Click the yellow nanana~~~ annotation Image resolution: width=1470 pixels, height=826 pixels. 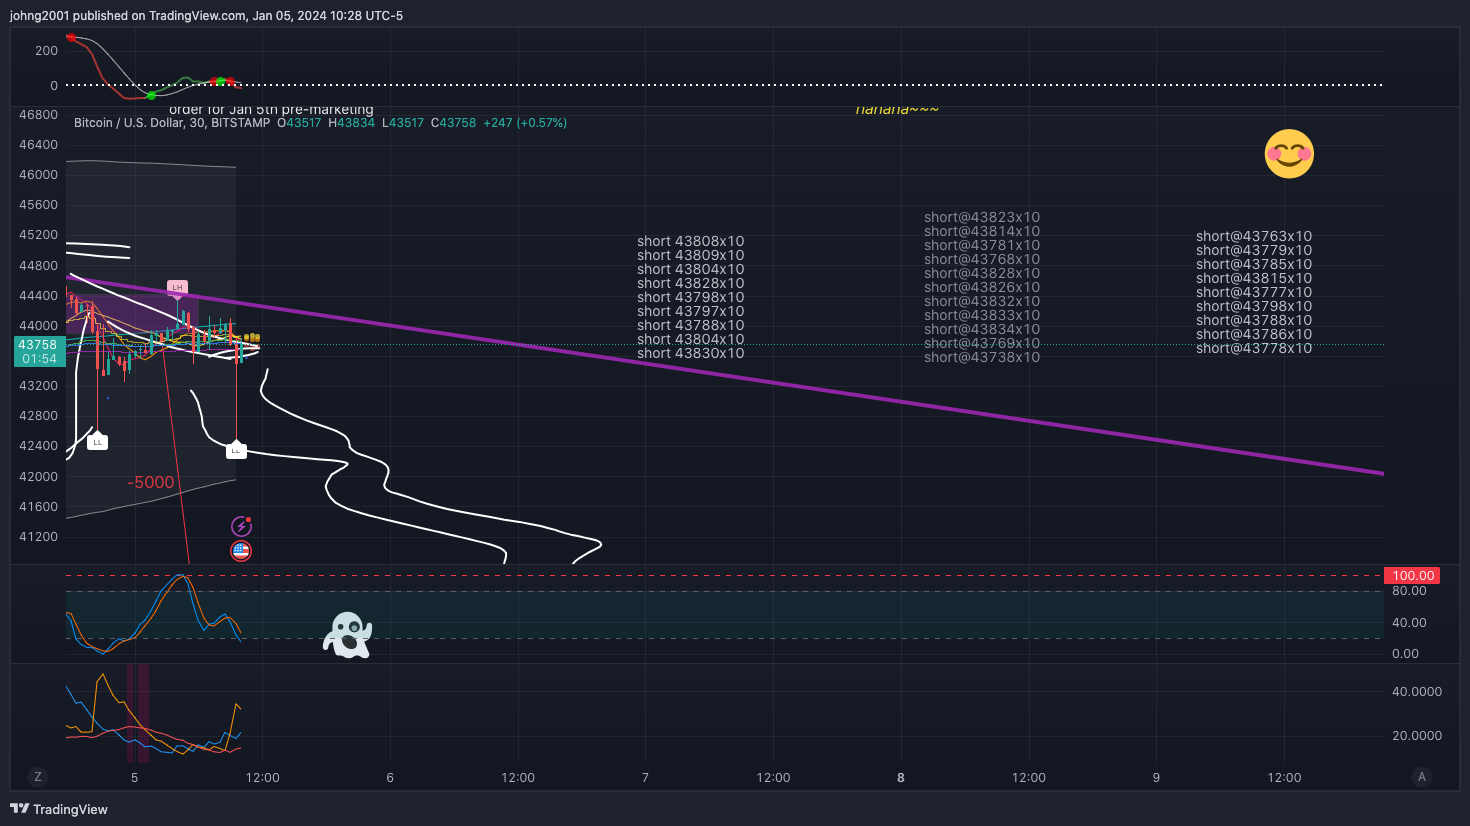tap(897, 109)
